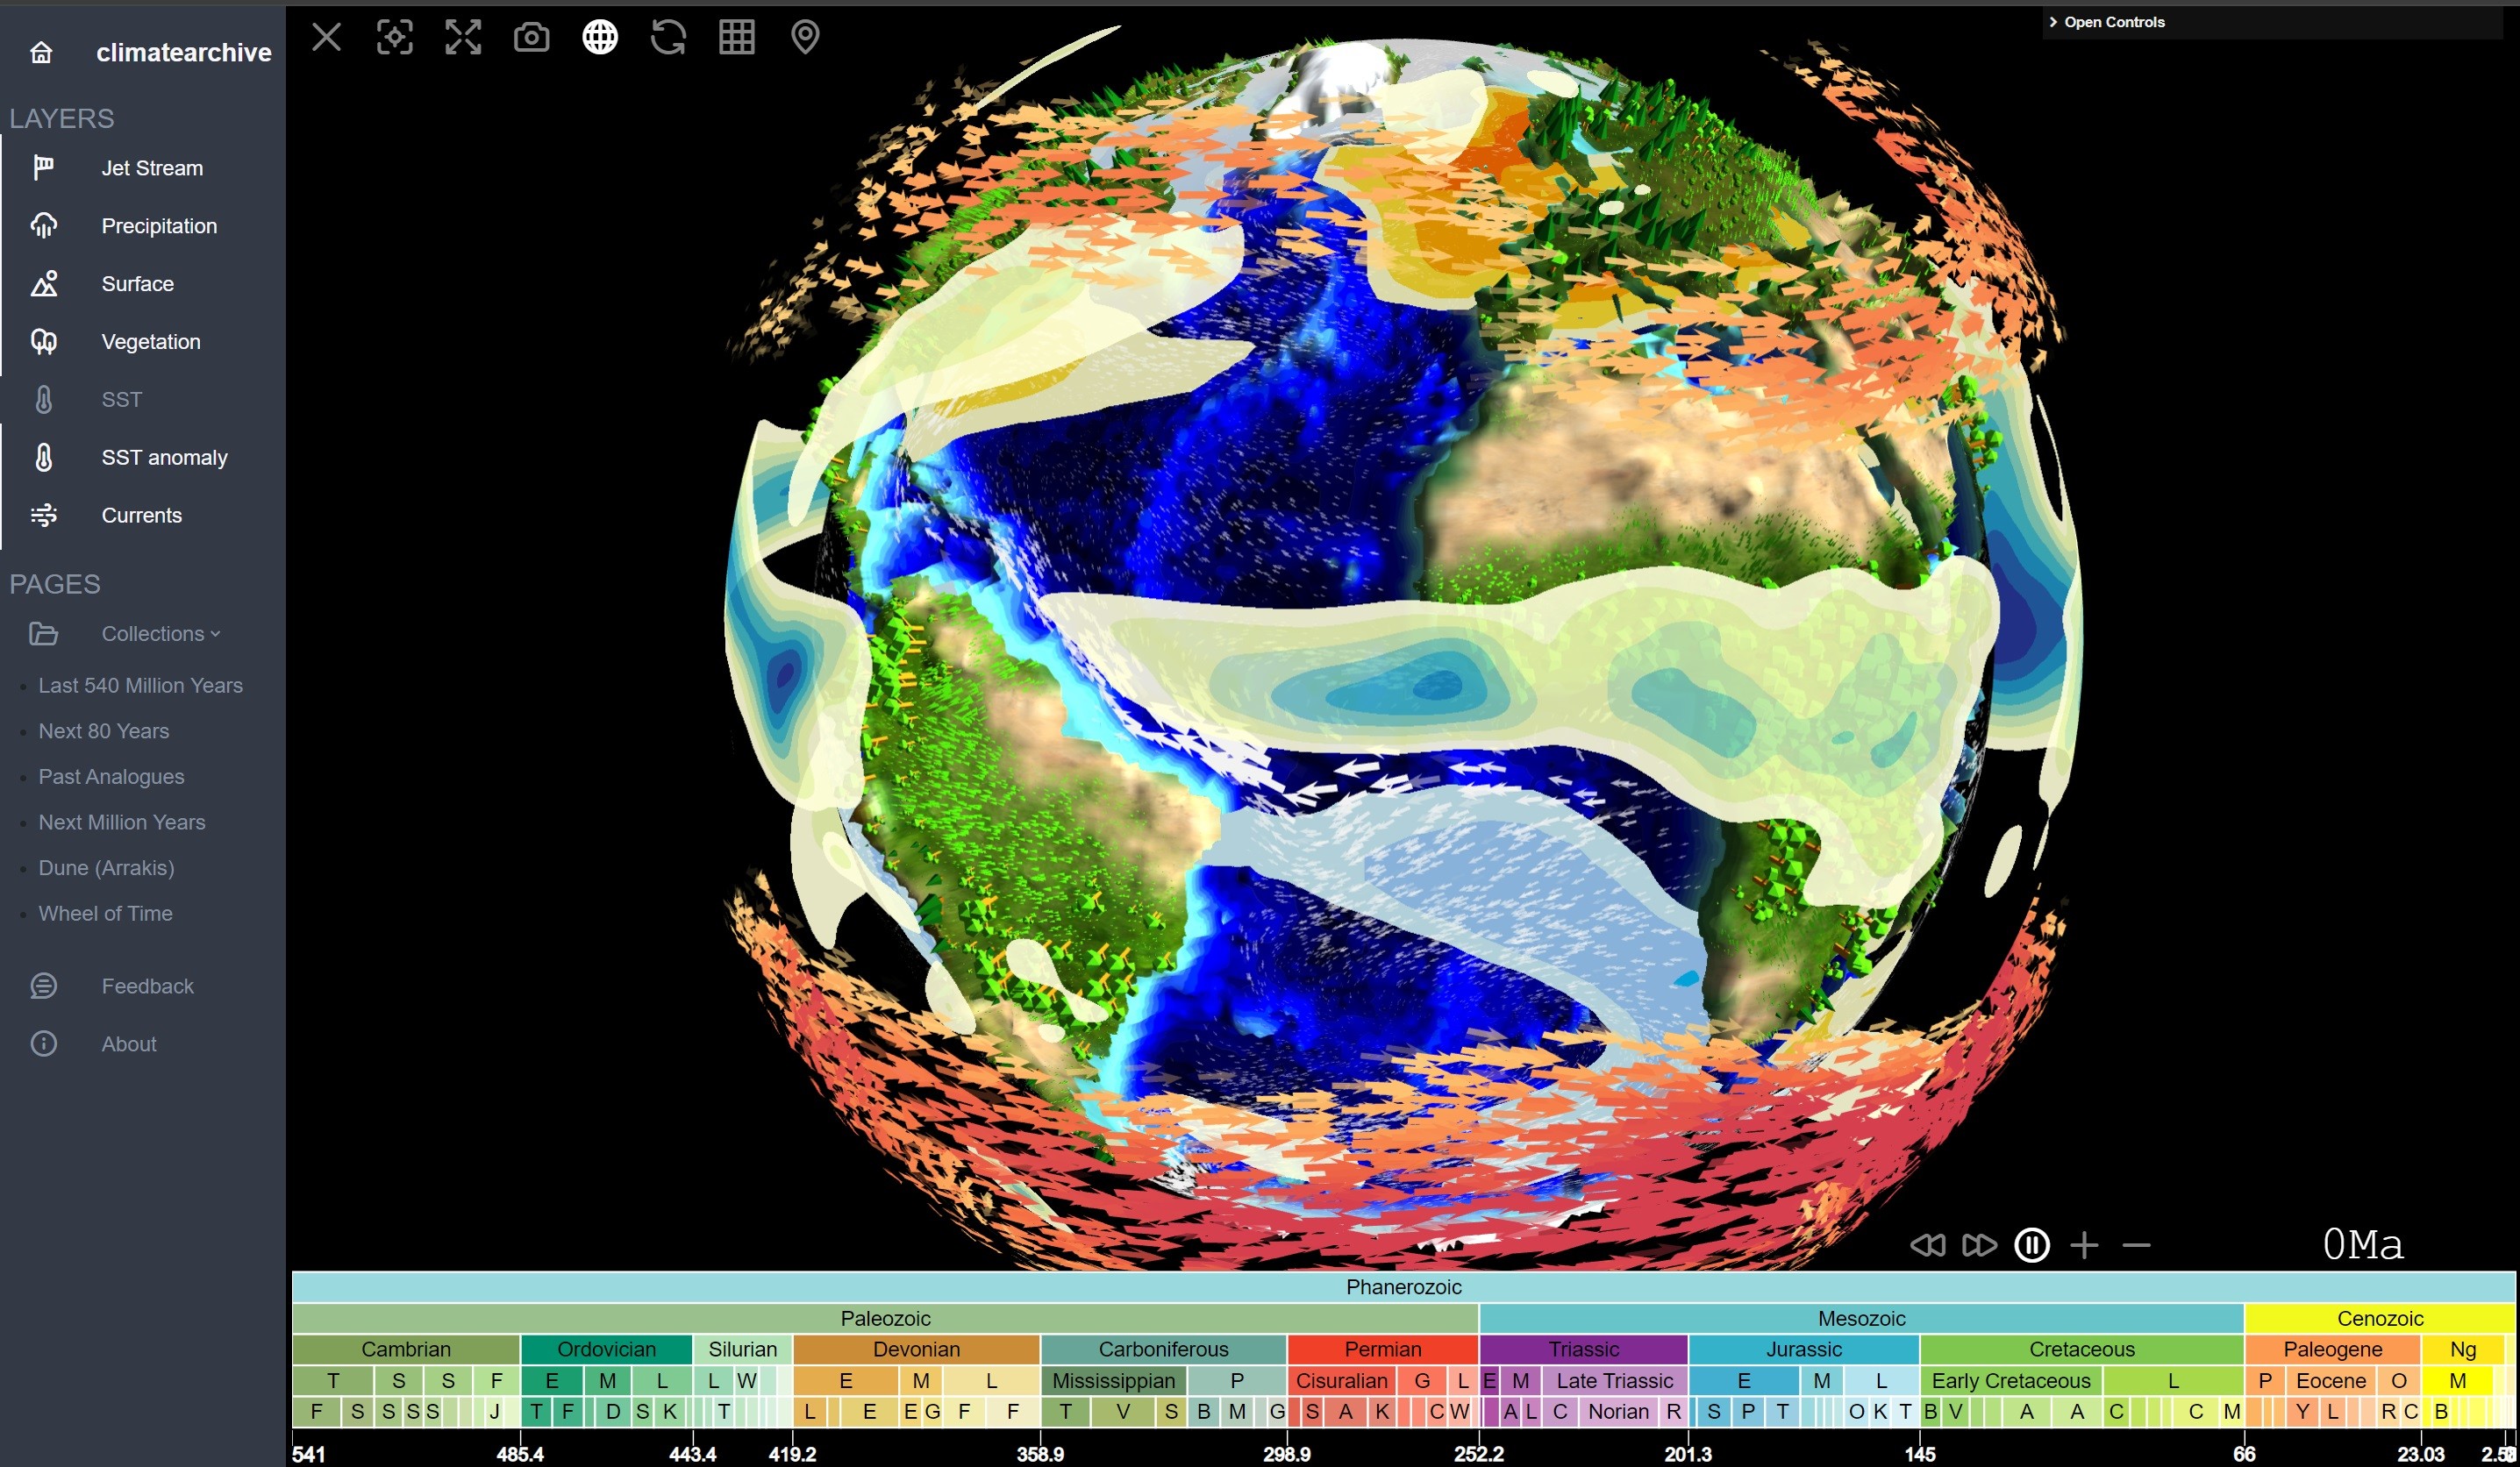Screen dimensions: 2520x1467
Task: Close the sidebar with the X icon
Action: coord(326,37)
